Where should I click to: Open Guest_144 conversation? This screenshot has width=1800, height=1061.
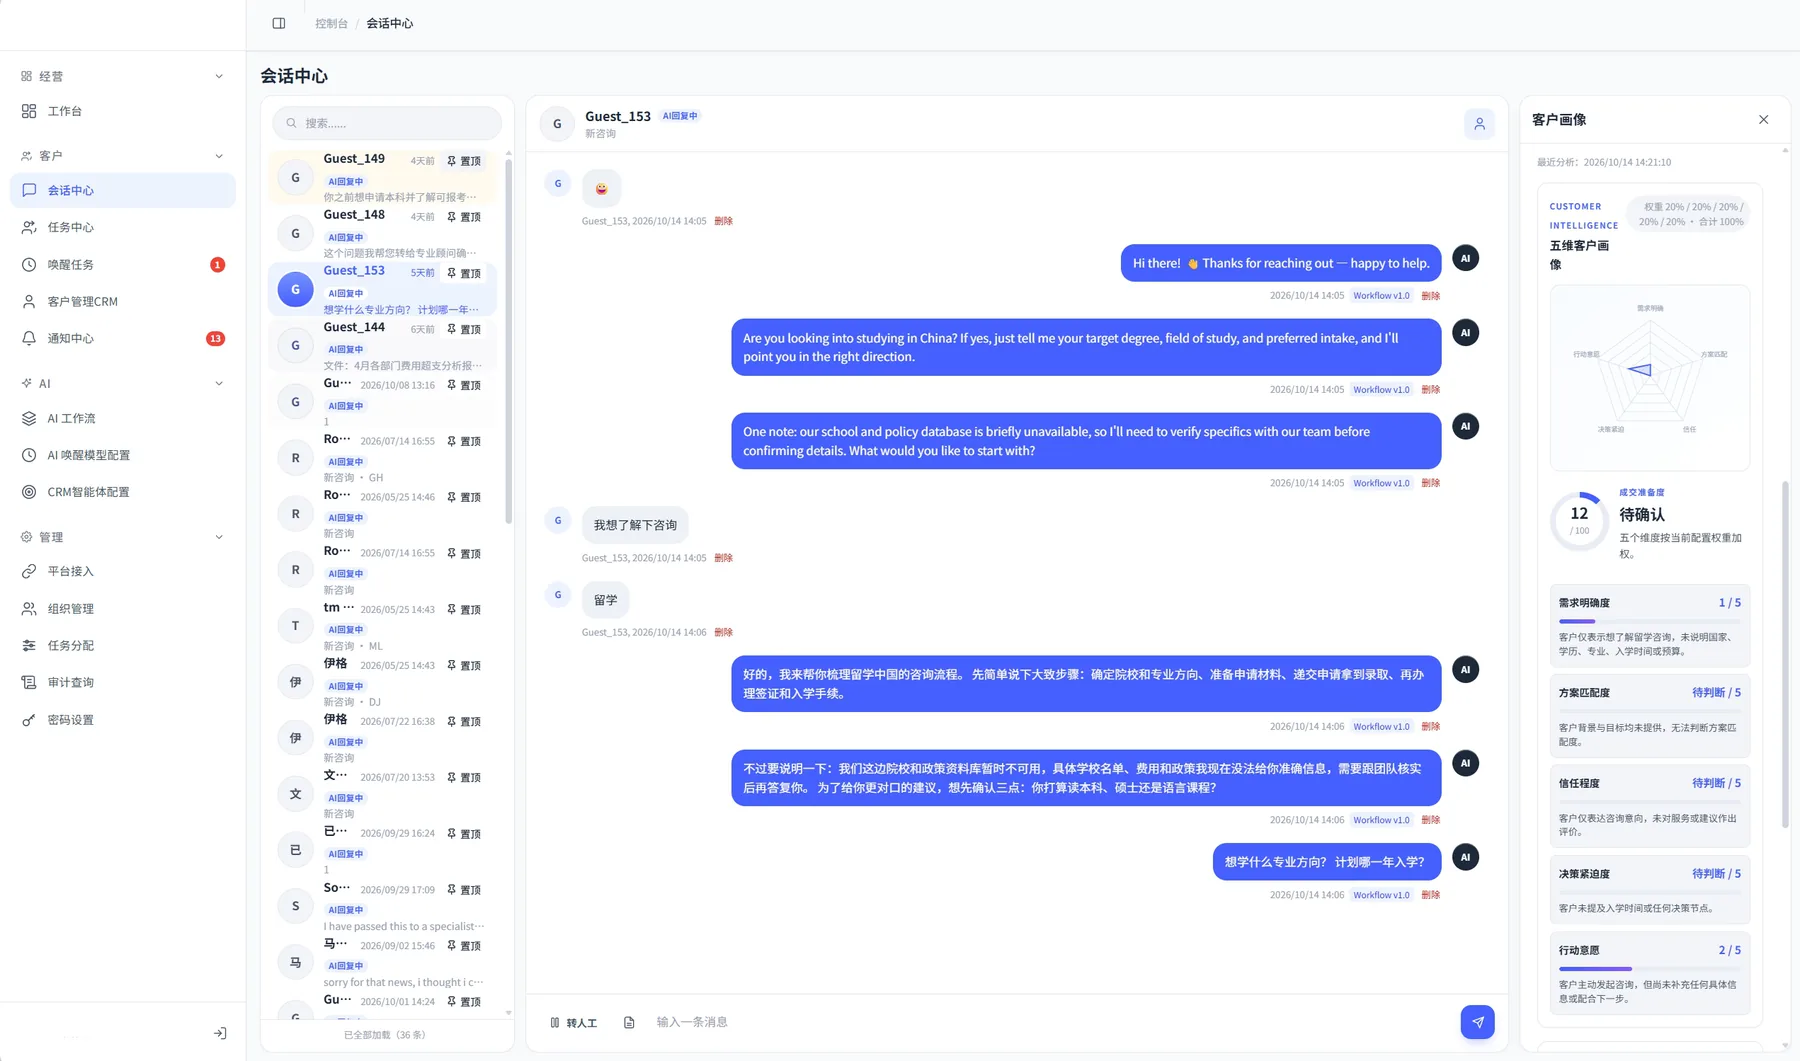[x=382, y=345]
